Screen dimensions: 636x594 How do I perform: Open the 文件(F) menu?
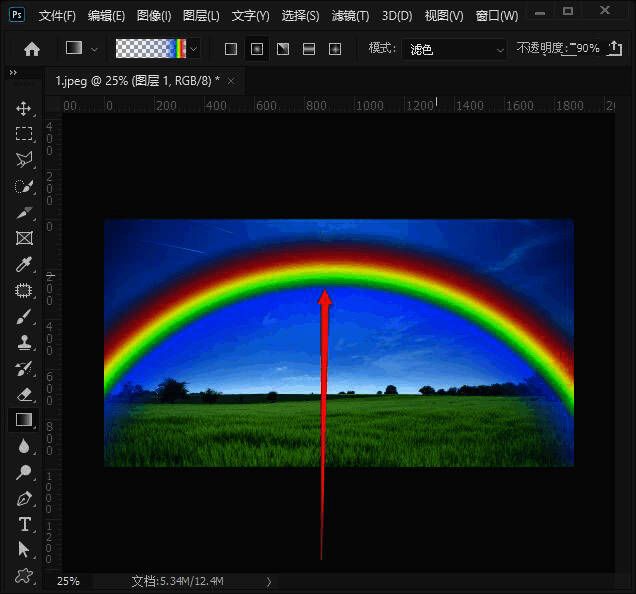click(57, 16)
